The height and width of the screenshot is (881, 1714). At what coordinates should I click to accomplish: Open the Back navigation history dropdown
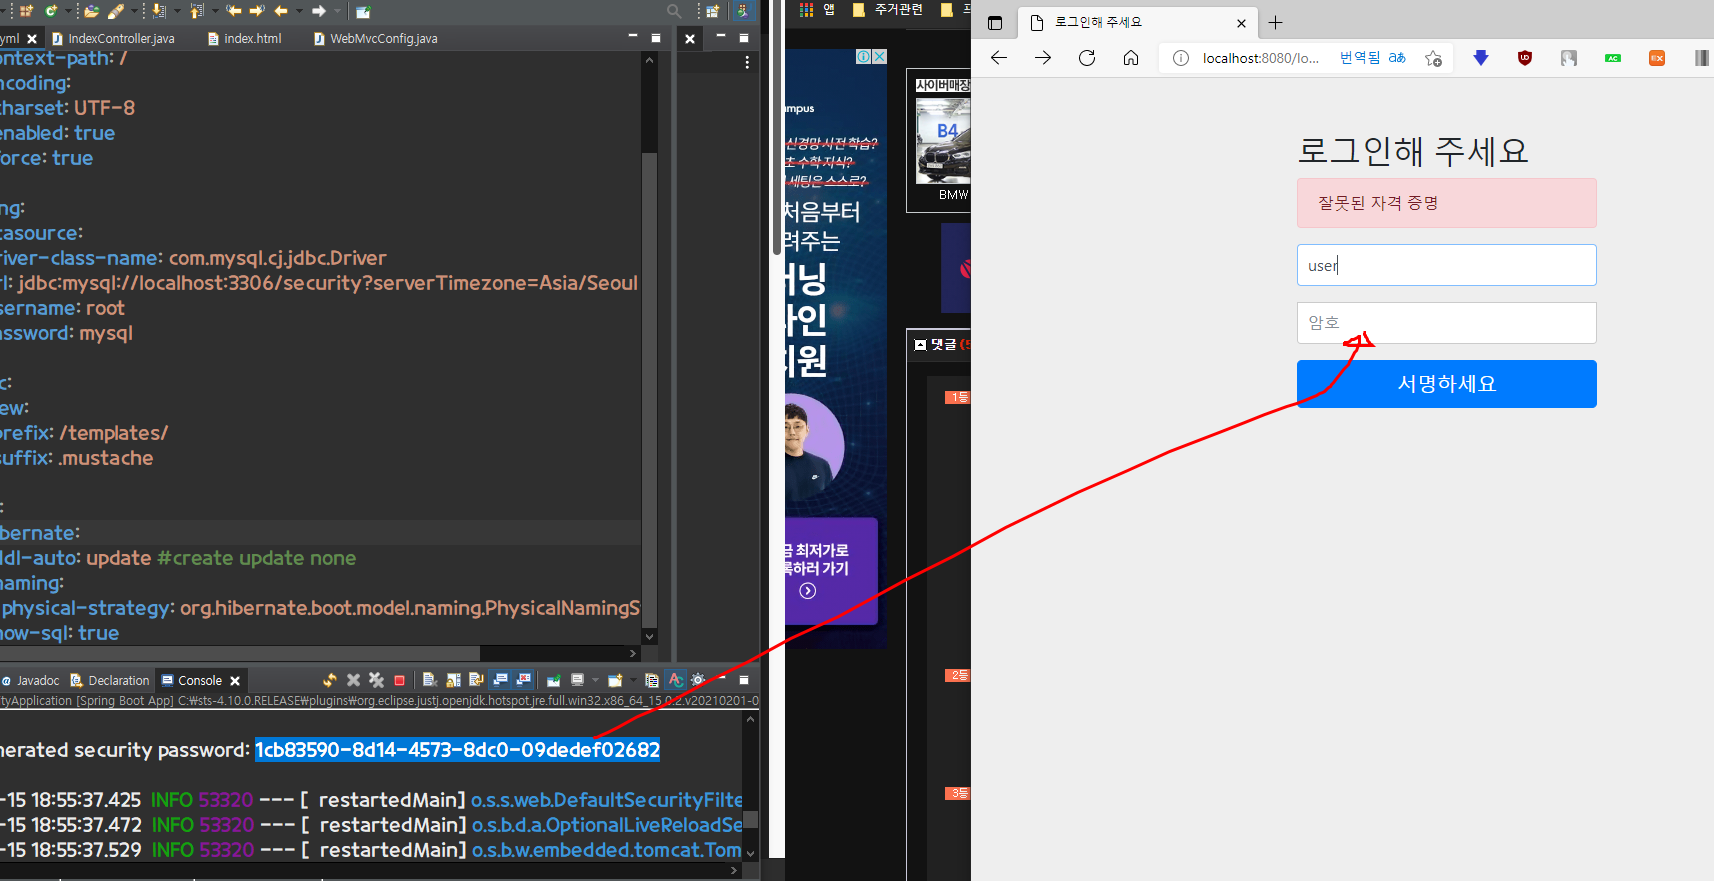(299, 11)
